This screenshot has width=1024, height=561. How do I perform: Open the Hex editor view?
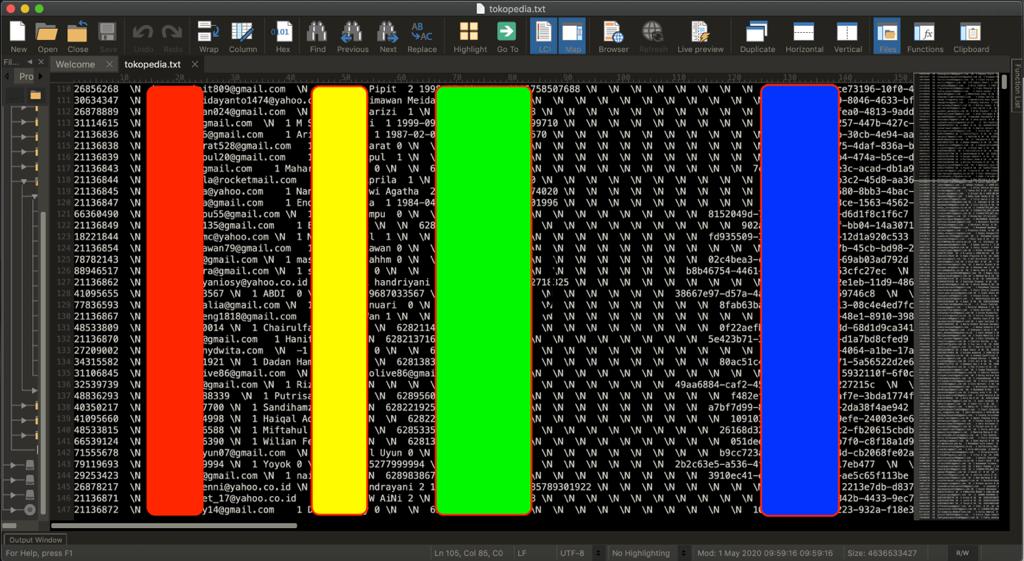(283, 35)
